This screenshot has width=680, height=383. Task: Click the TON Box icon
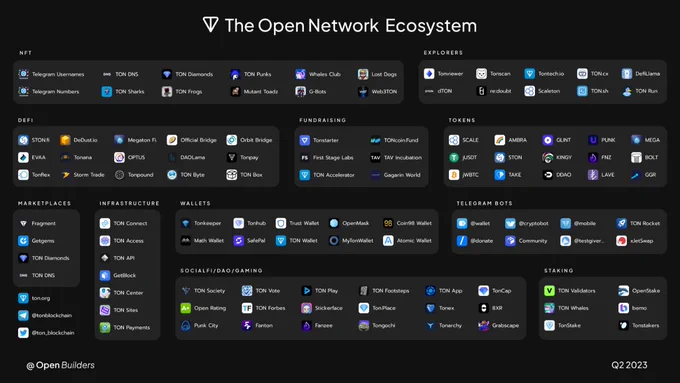[232, 175]
